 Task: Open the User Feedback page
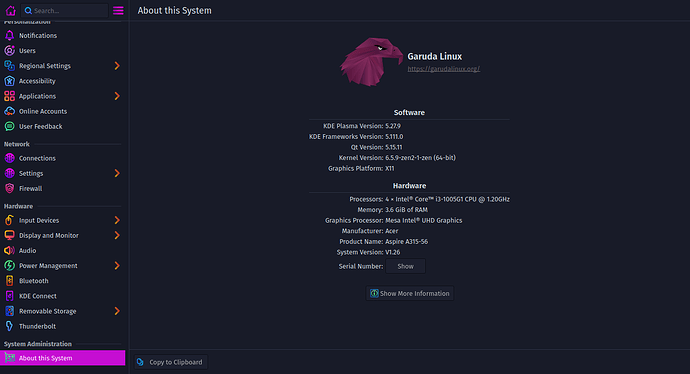(x=40, y=126)
